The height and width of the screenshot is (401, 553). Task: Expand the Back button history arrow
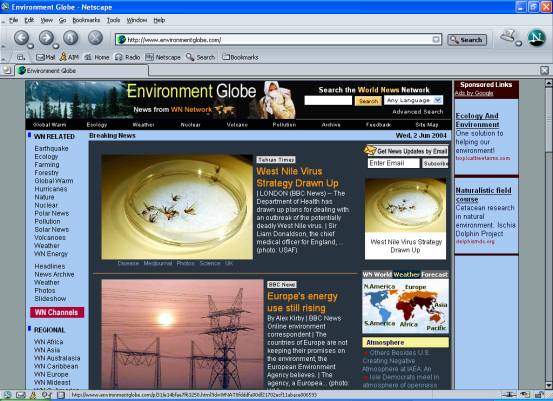click(x=31, y=46)
